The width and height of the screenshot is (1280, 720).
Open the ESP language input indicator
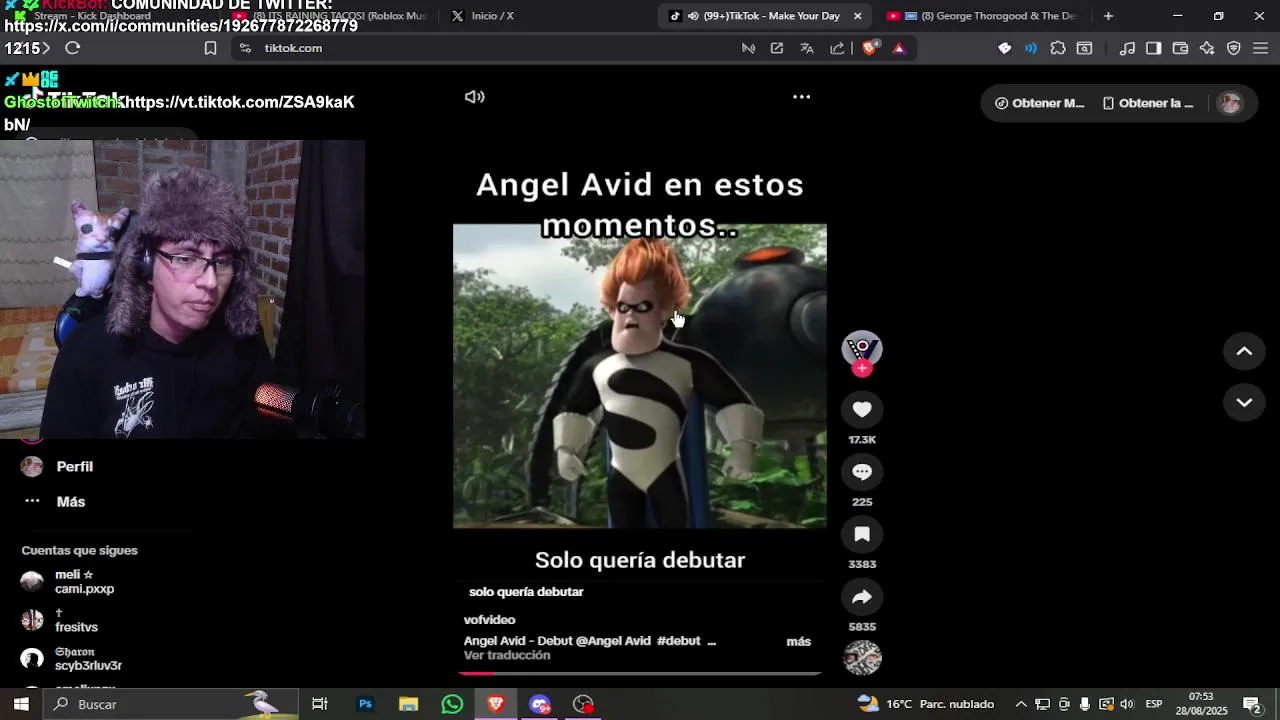1153,704
